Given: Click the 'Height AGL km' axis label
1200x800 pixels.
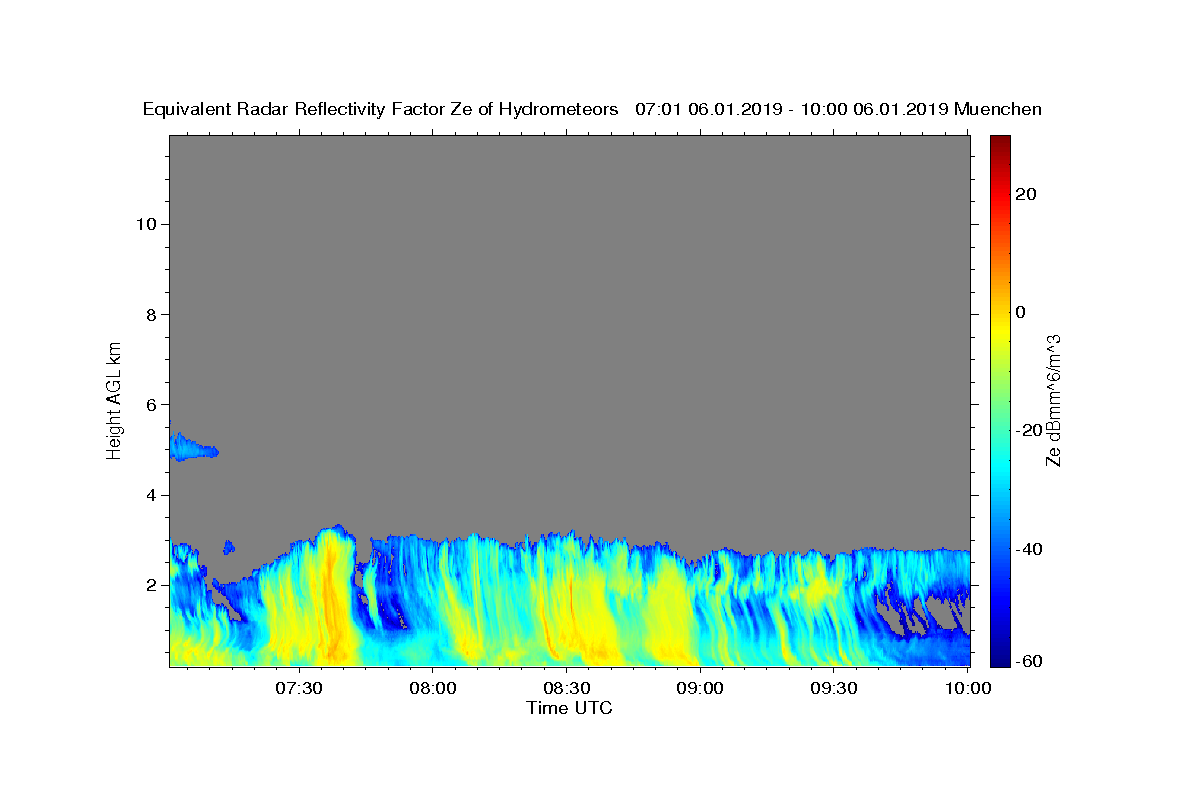Looking at the screenshot, I should [x=114, y=399].
